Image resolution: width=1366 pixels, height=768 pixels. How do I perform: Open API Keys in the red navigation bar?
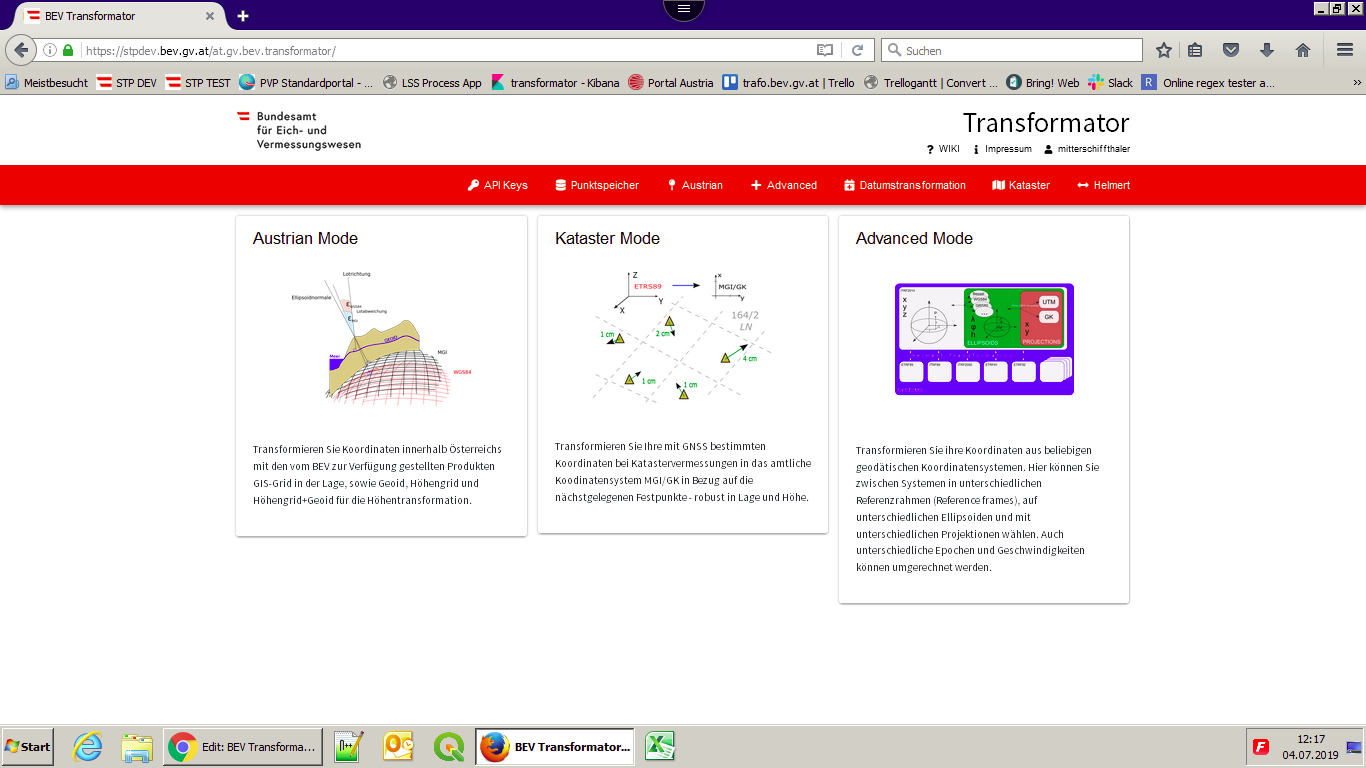497,185
